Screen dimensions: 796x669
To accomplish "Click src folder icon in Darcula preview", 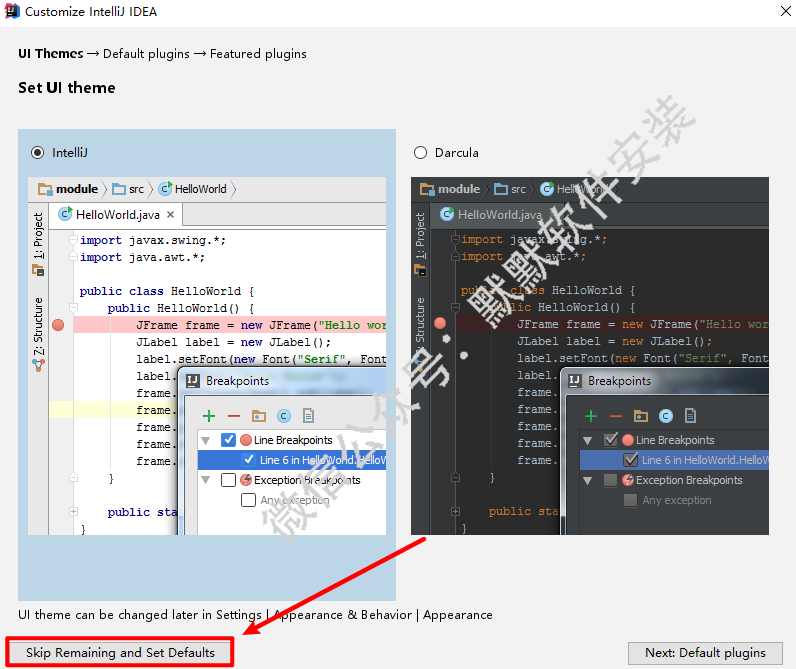I will [x=501, y=189].
